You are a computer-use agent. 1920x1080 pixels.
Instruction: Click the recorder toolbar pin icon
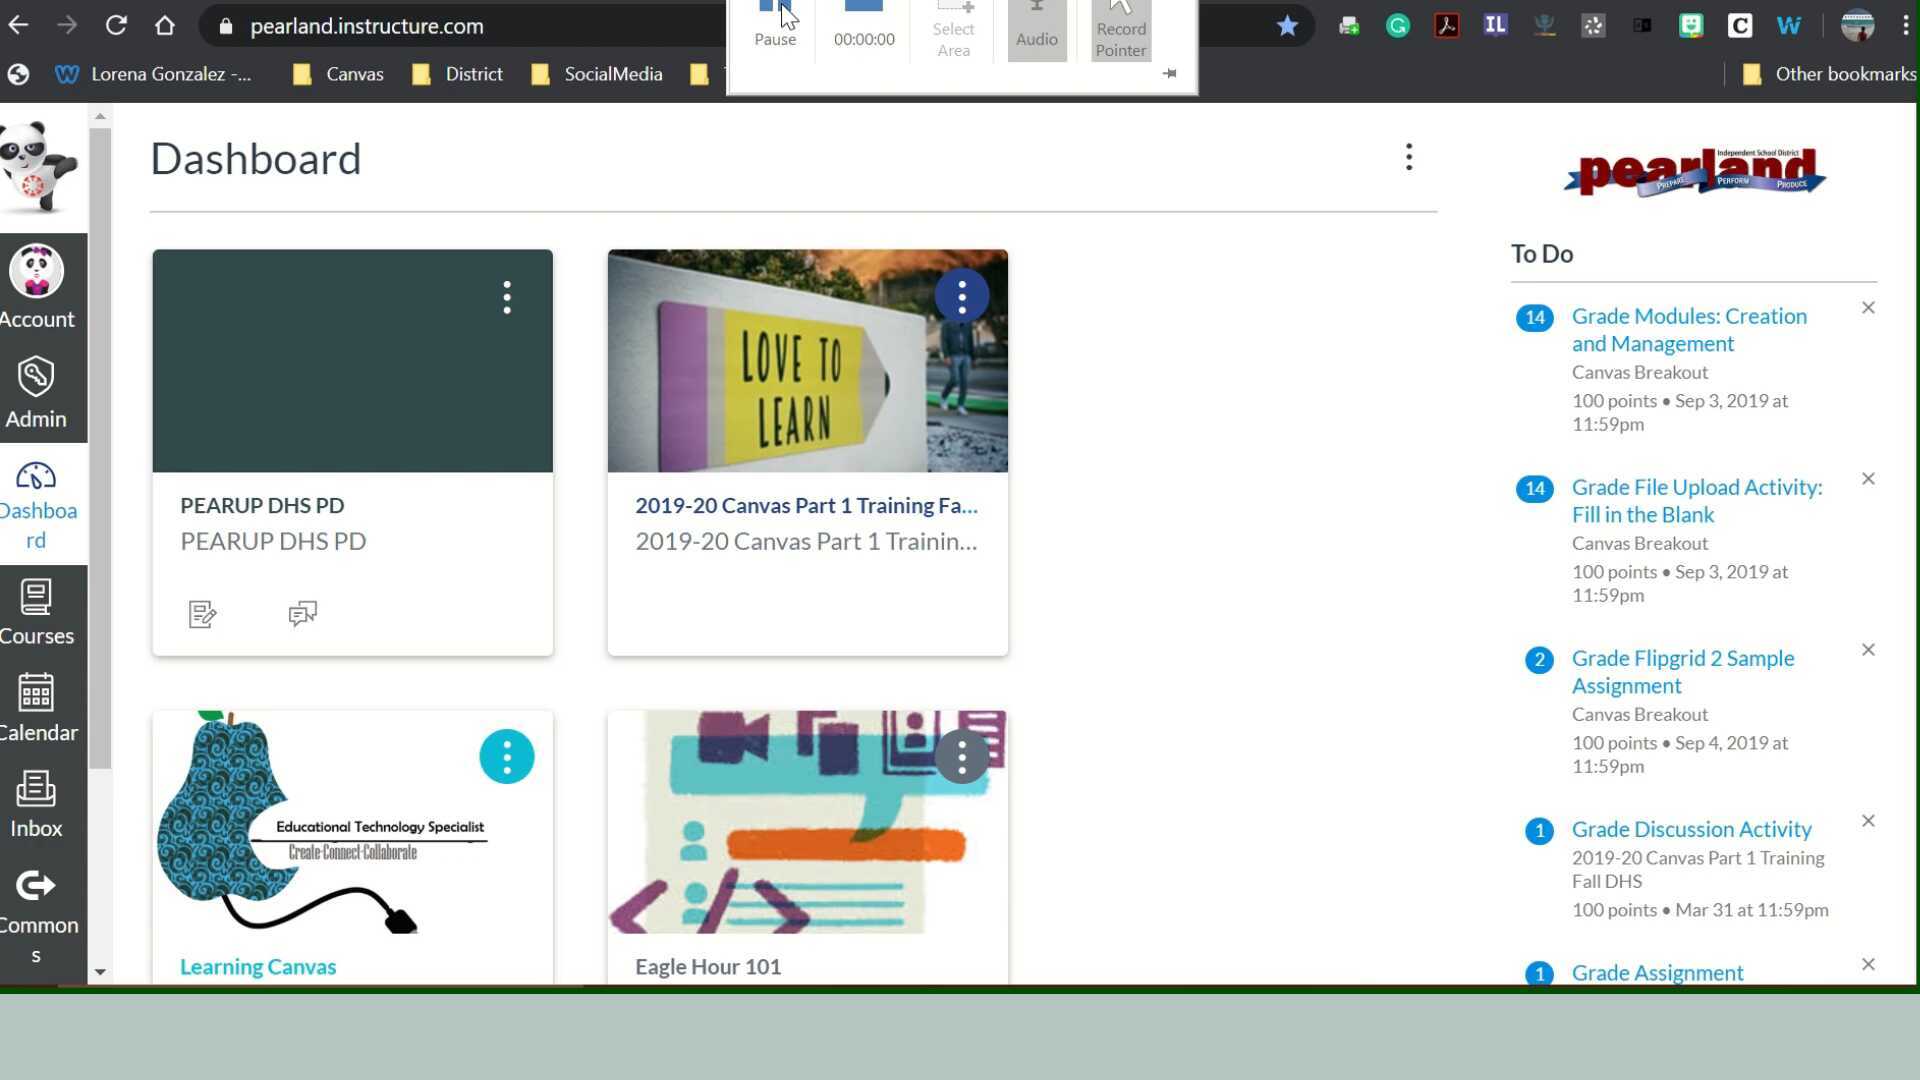pyautogui.click(x=1170, y=73)
